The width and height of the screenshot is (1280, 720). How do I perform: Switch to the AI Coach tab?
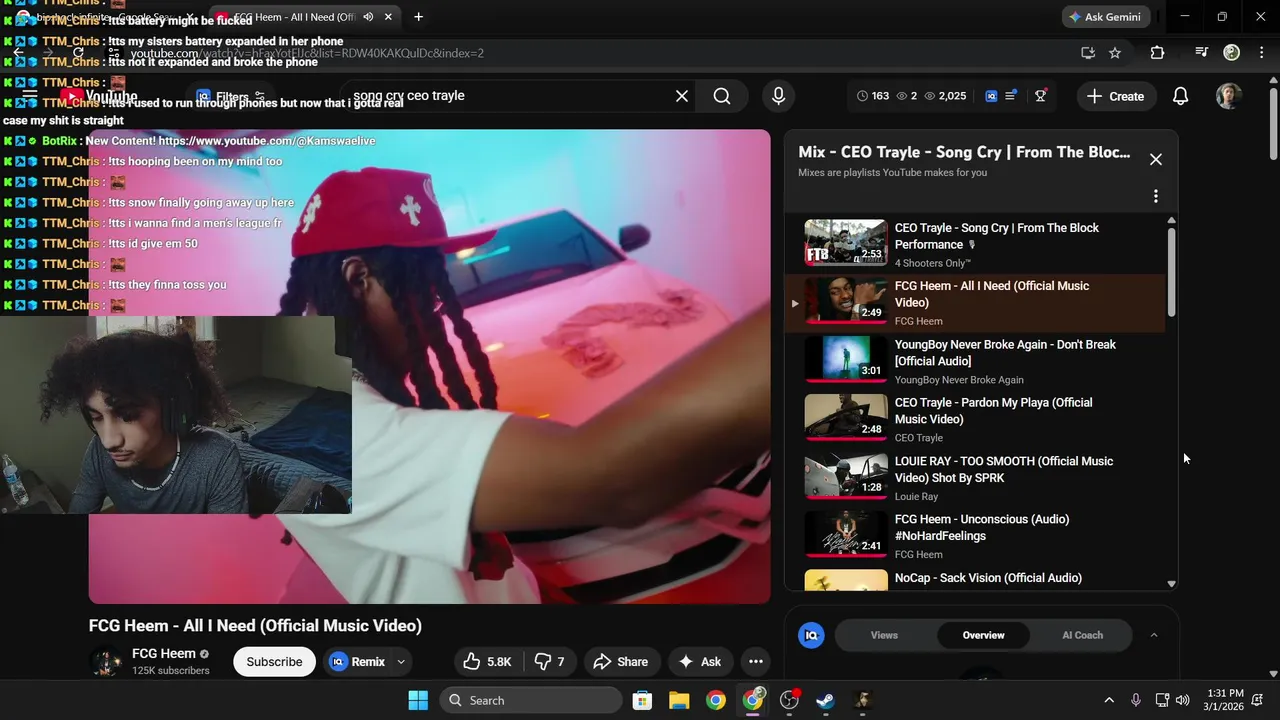1082,635
